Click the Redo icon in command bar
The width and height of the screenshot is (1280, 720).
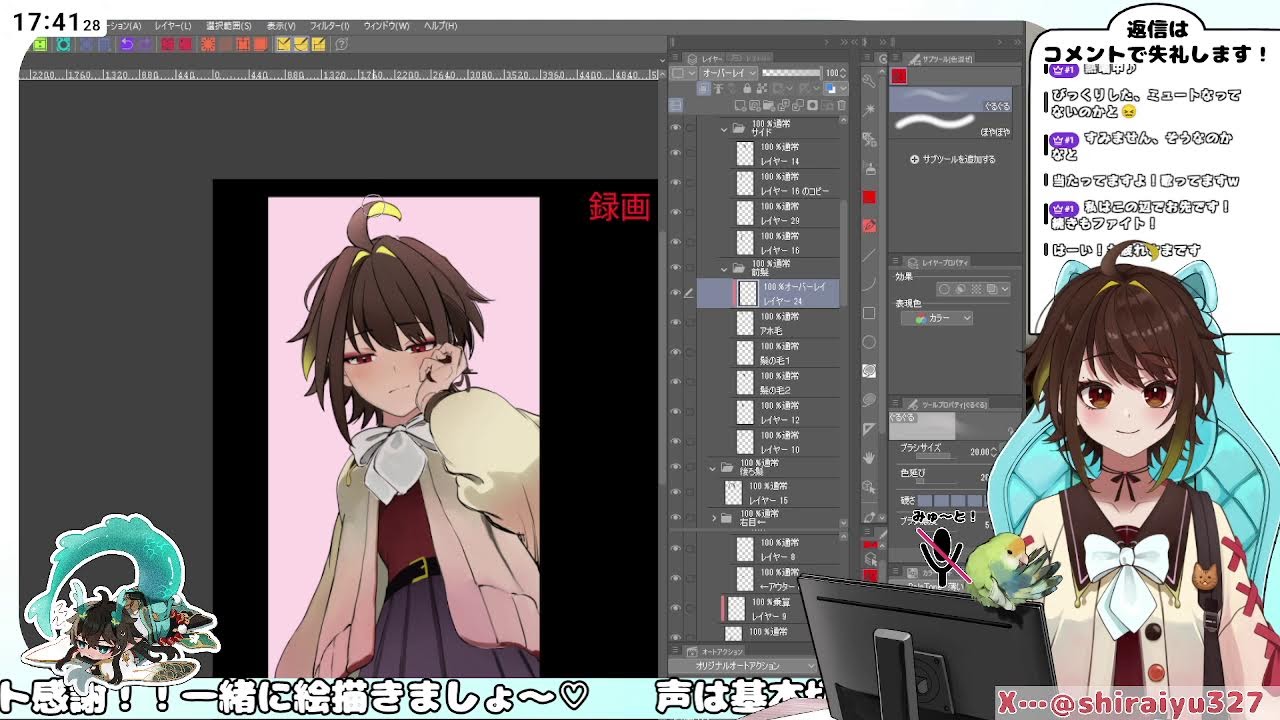click(x=144, y=44)
